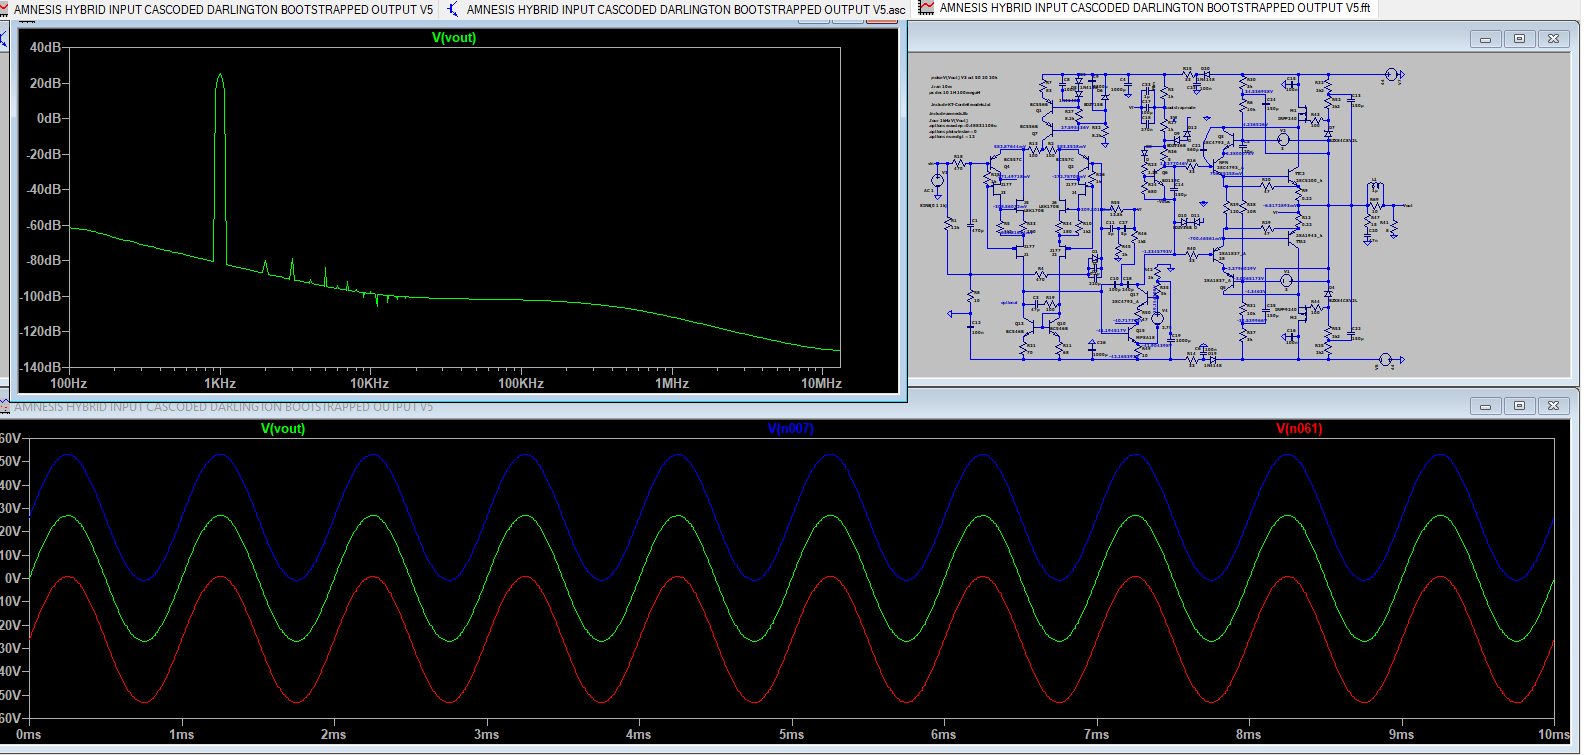This screenshot has height=755, width=1584.
Task: Switch to the V5.fft tab
Action: click(1146, 8)
